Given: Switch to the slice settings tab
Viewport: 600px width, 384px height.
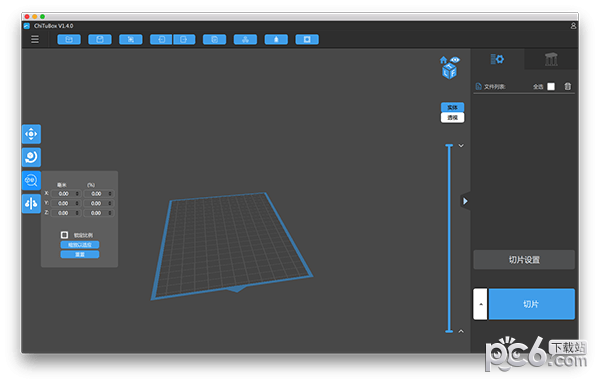Looking at the screenshot, I should point(497,59).
